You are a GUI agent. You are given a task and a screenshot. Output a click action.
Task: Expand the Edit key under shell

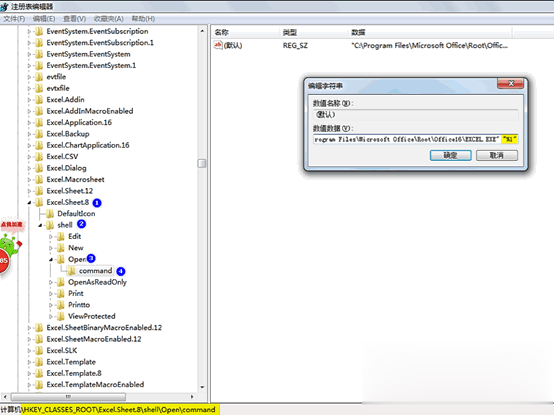(51, 237)
